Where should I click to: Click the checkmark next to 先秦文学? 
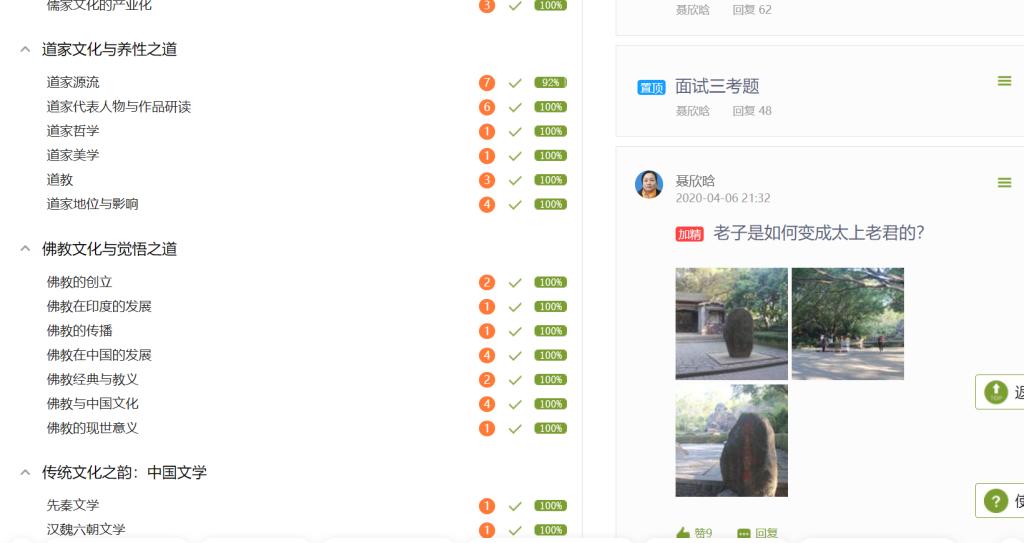click(515, 506)
